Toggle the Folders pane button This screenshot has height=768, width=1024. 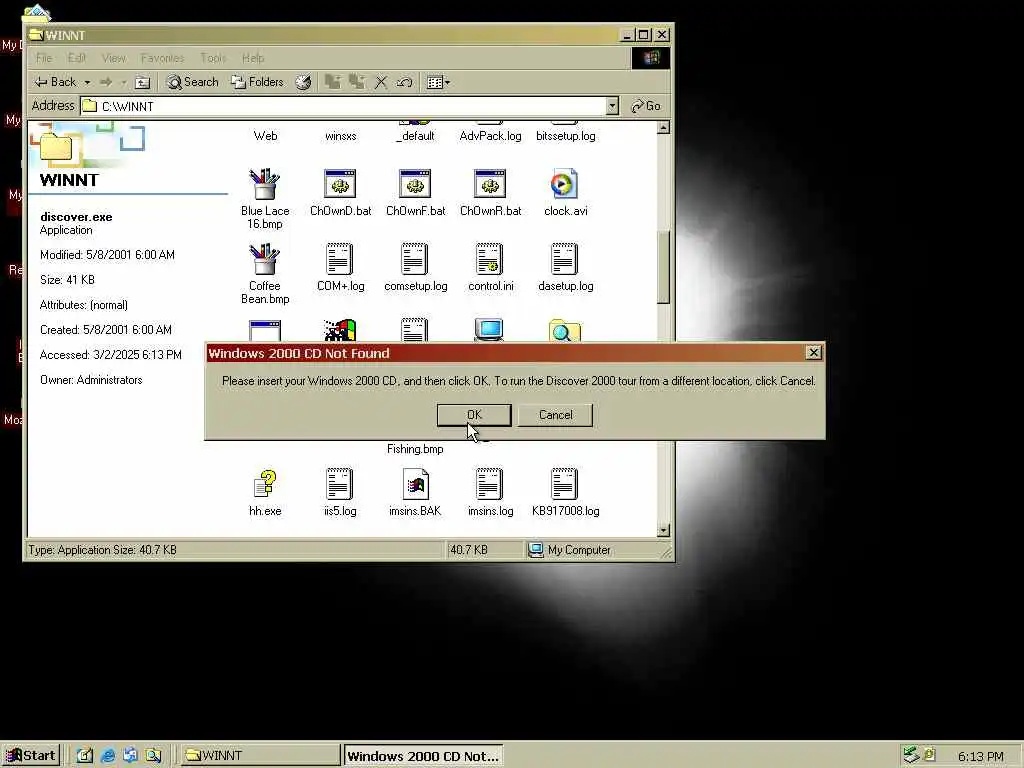(x=258, y=82)
